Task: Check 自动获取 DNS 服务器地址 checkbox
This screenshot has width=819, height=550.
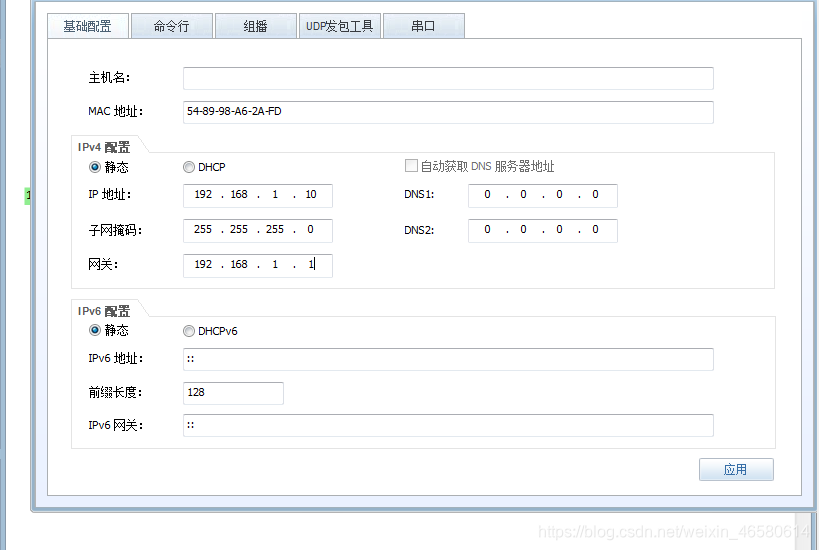Action: 412,166
